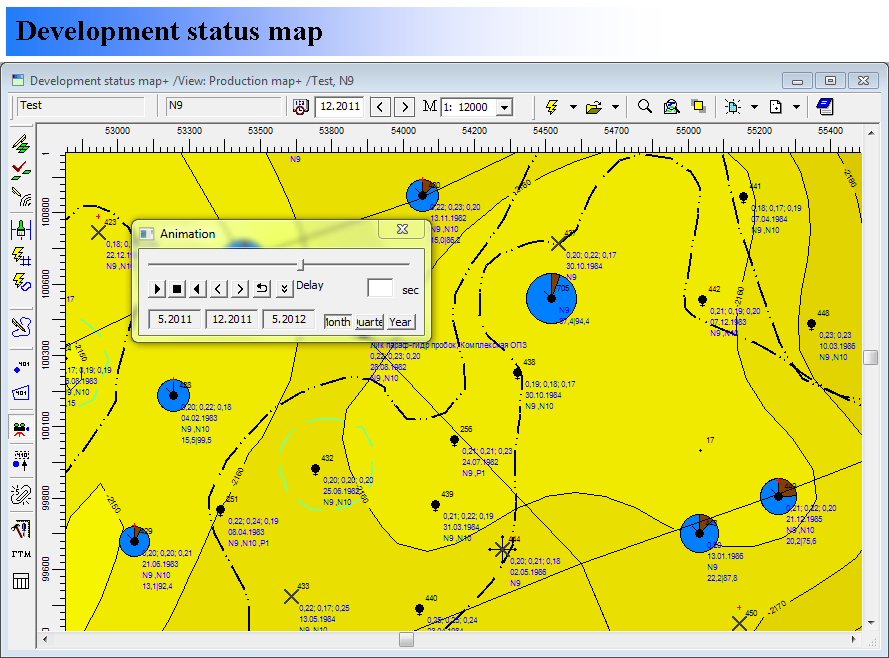Screen dimensions: 889x658
Task: Toggle the animation camera sidebar icon
Action: pos(21,428)
